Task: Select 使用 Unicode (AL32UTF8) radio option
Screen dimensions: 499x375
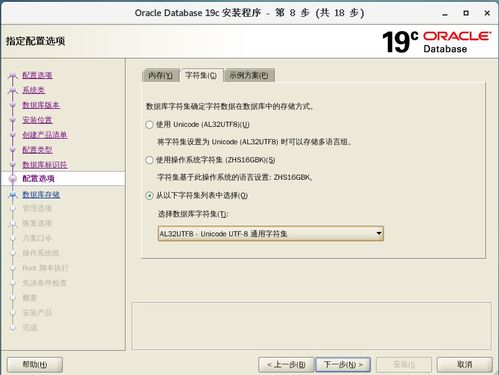Action: pos(149,125)
